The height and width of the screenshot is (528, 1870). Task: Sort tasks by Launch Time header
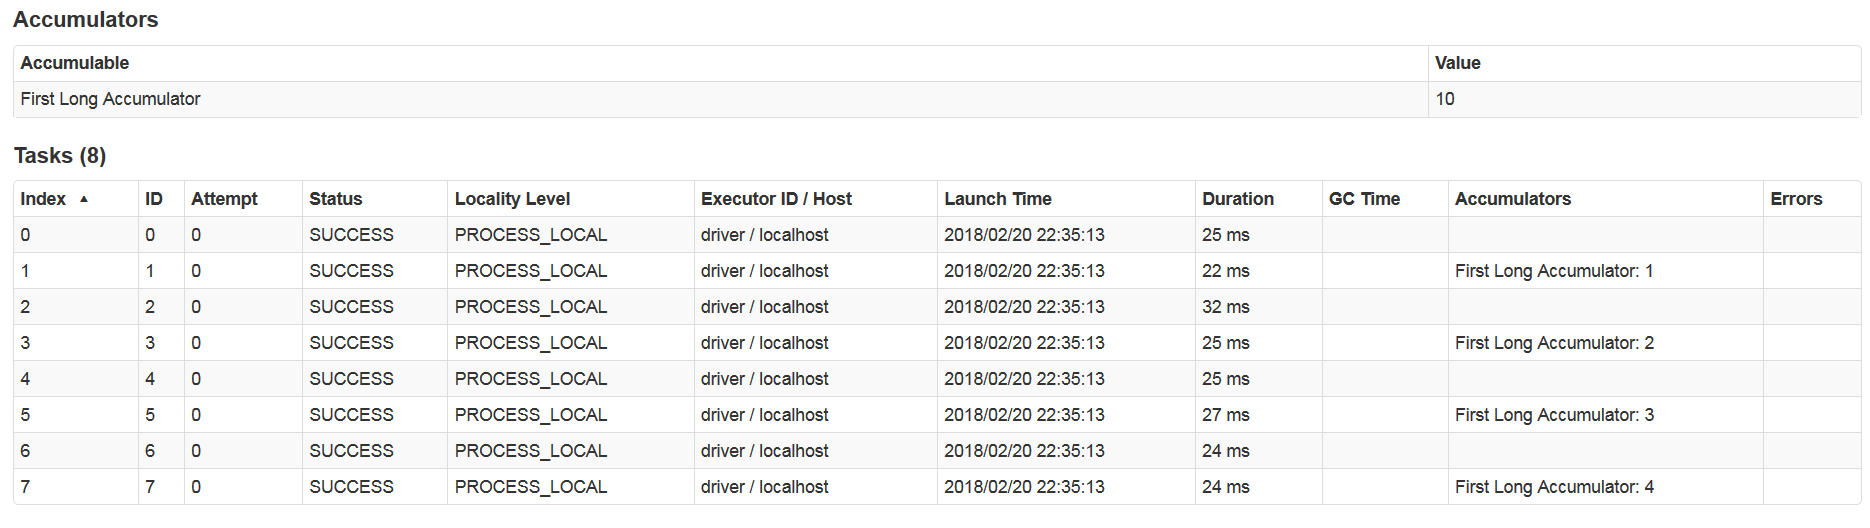click(x=997, y=199)
